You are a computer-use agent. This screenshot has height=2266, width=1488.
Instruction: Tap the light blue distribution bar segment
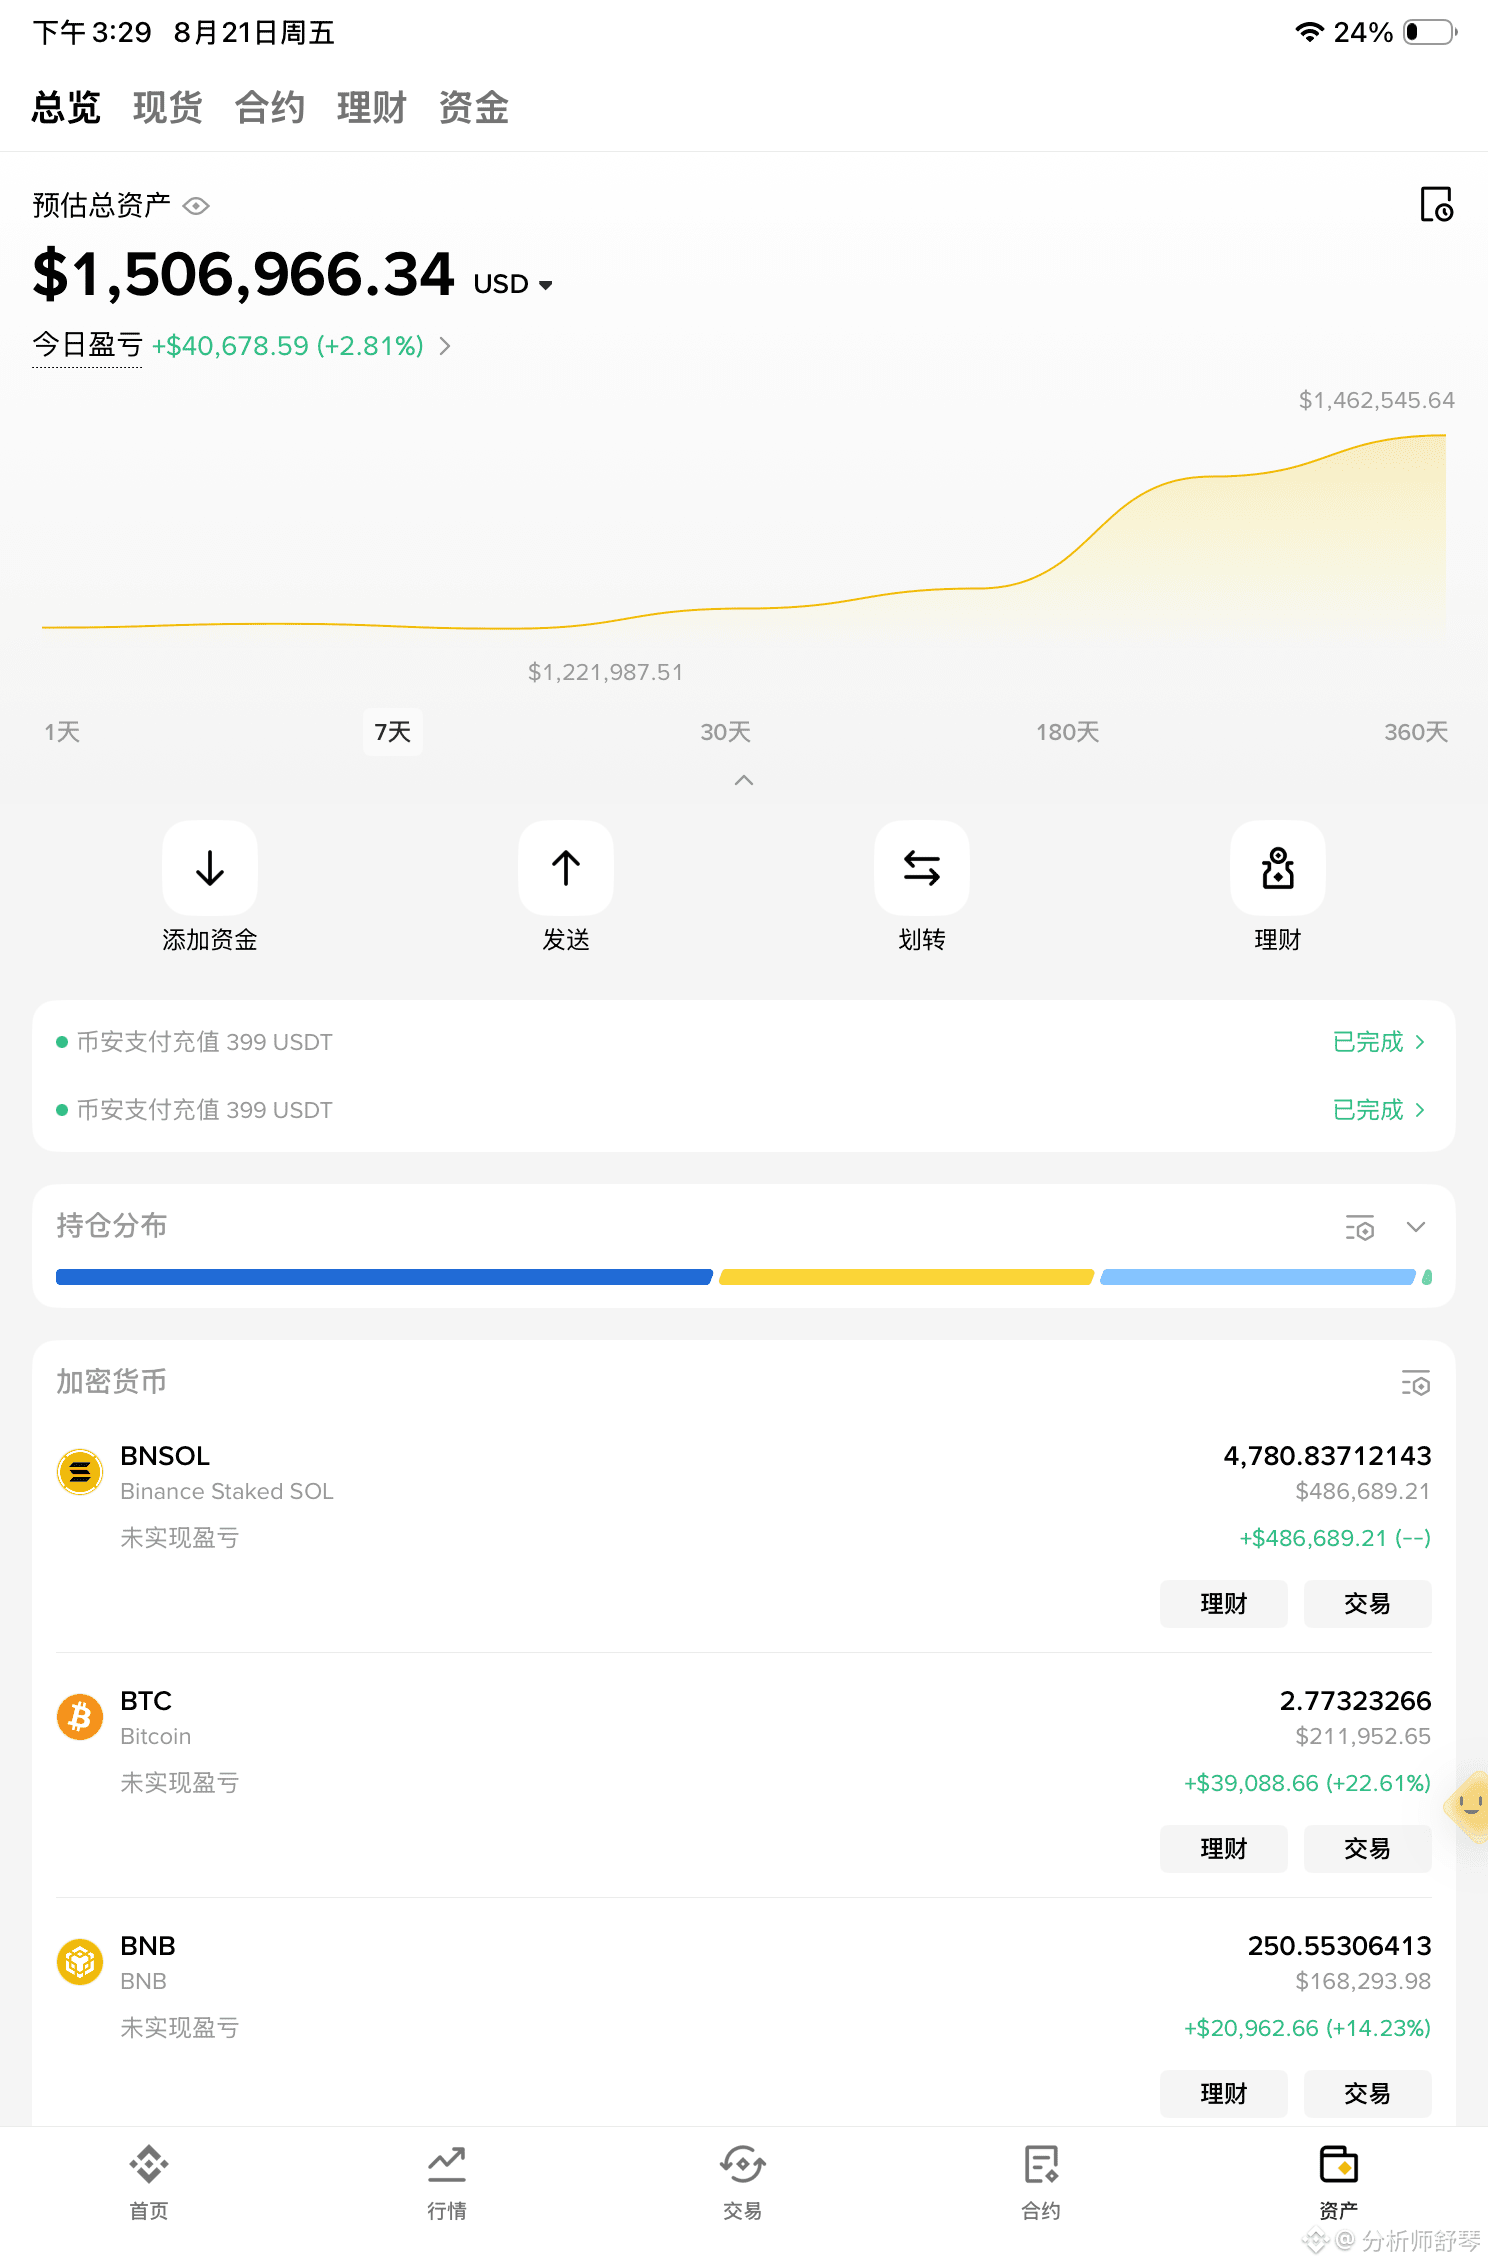pyautogui.click(x=1258, y=1277)
